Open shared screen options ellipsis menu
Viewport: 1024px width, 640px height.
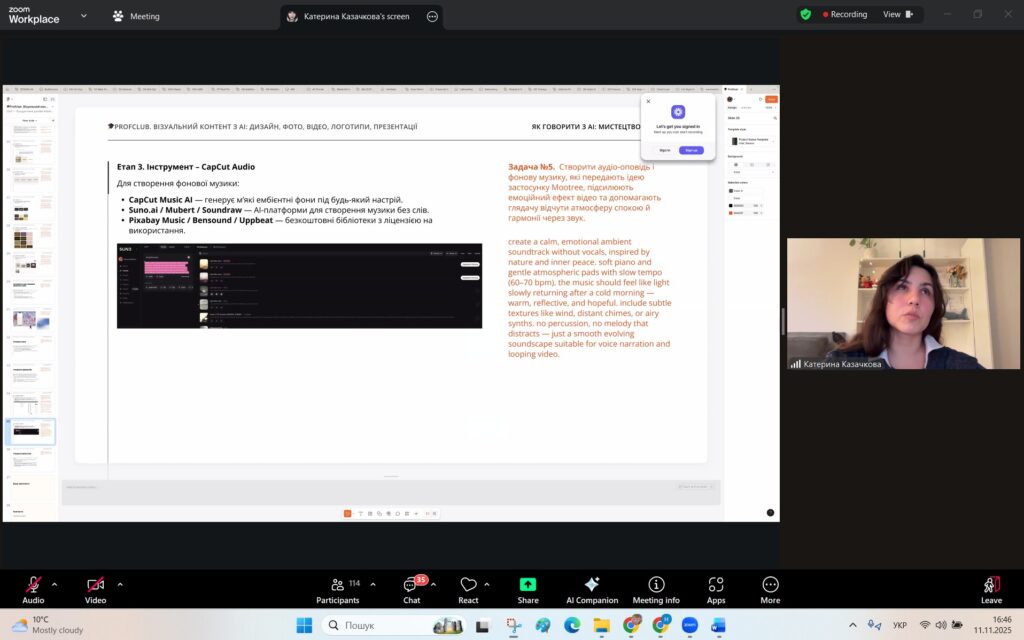[x=432, y=16]
